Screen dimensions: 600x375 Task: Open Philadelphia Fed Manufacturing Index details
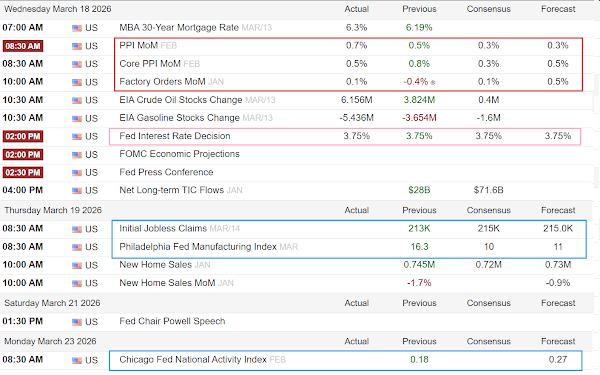pyautogui.click(x=198, y=247)
